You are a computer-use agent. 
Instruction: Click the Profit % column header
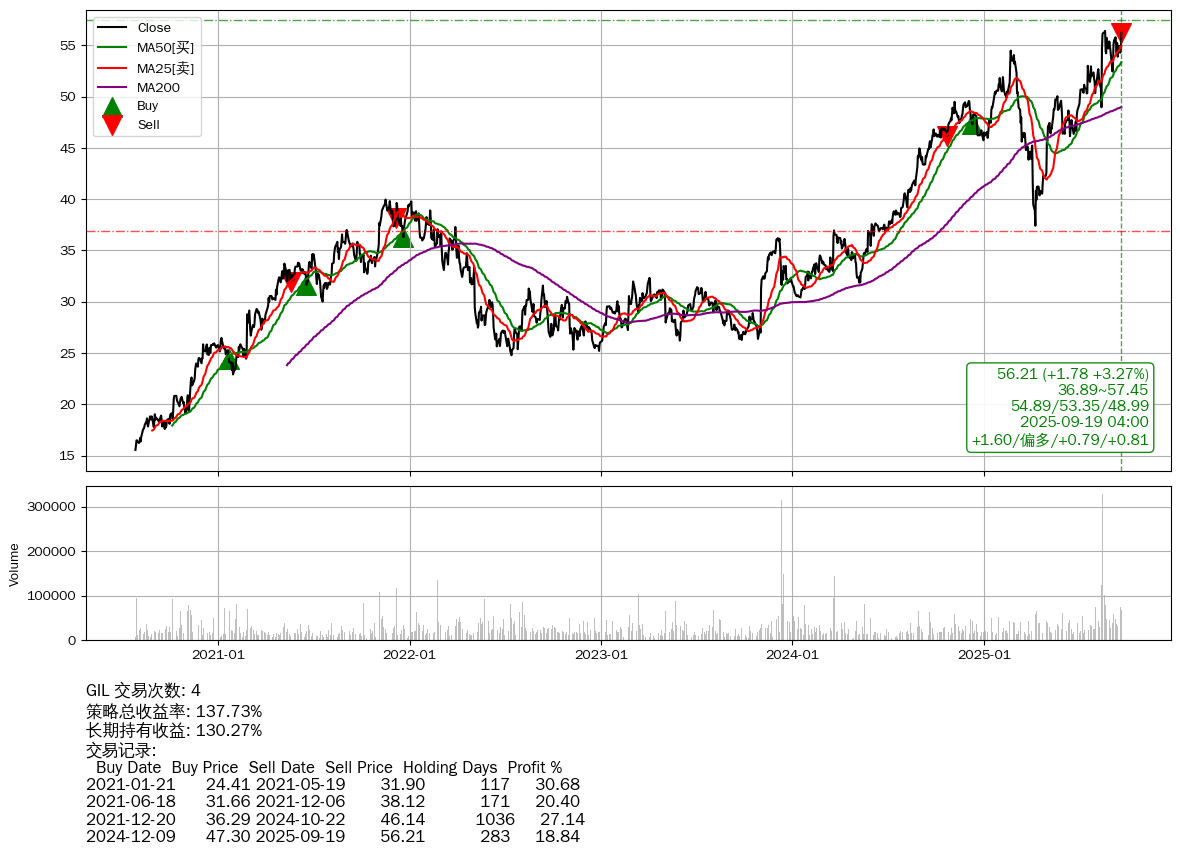click(x=534, y=768)
